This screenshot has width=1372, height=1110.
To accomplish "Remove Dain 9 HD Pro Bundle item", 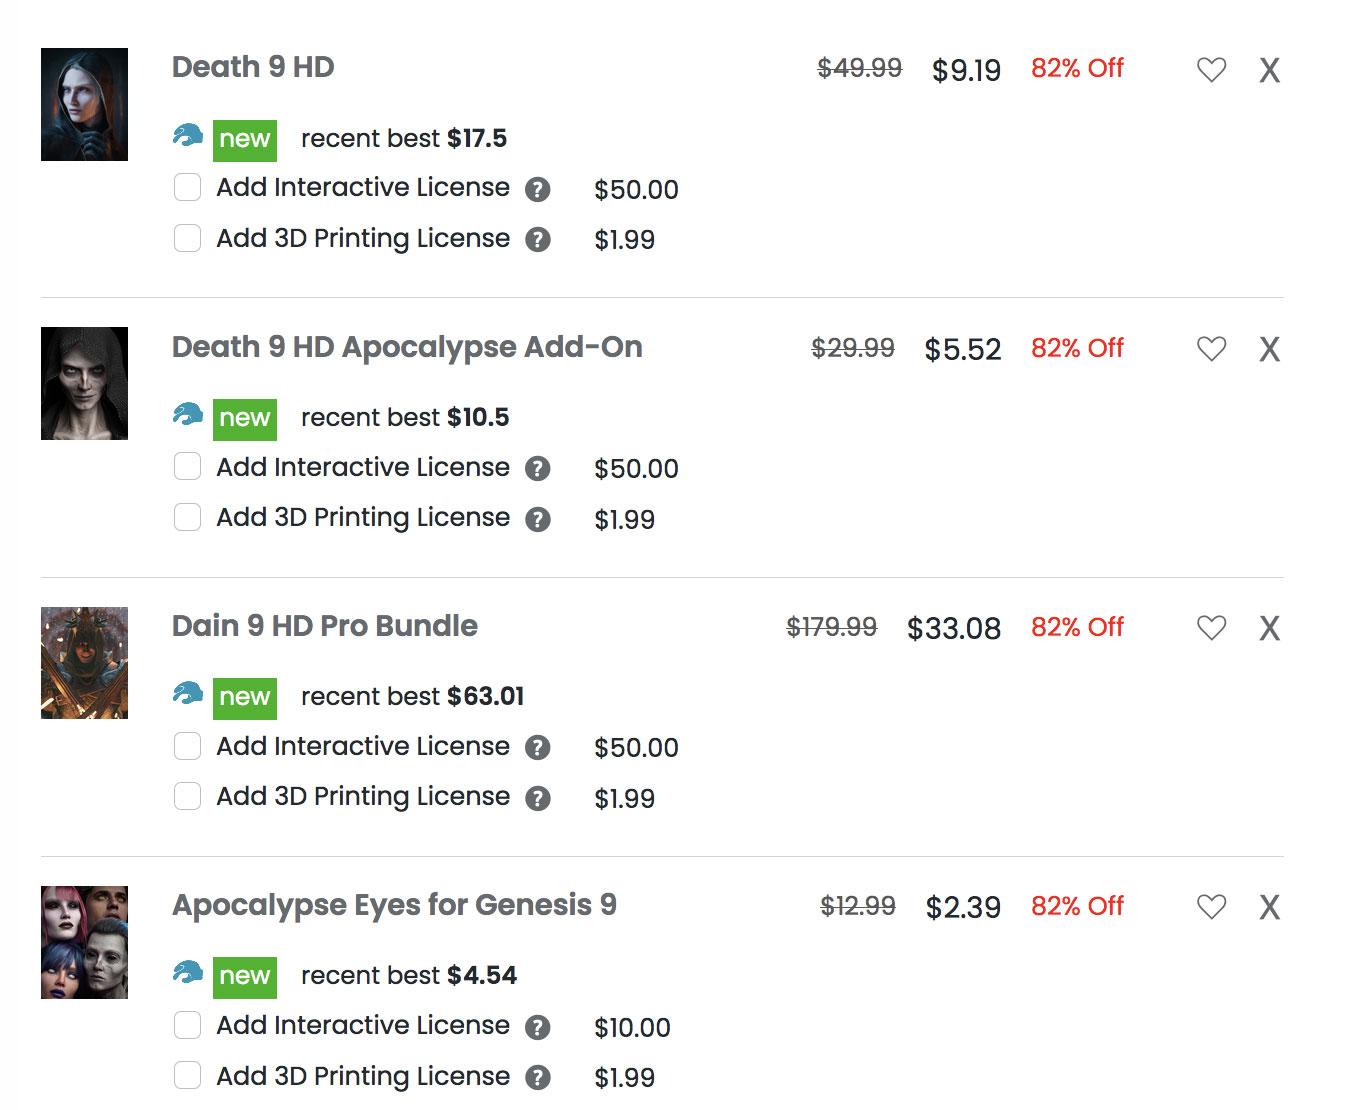I will (x=1269, y=628).
